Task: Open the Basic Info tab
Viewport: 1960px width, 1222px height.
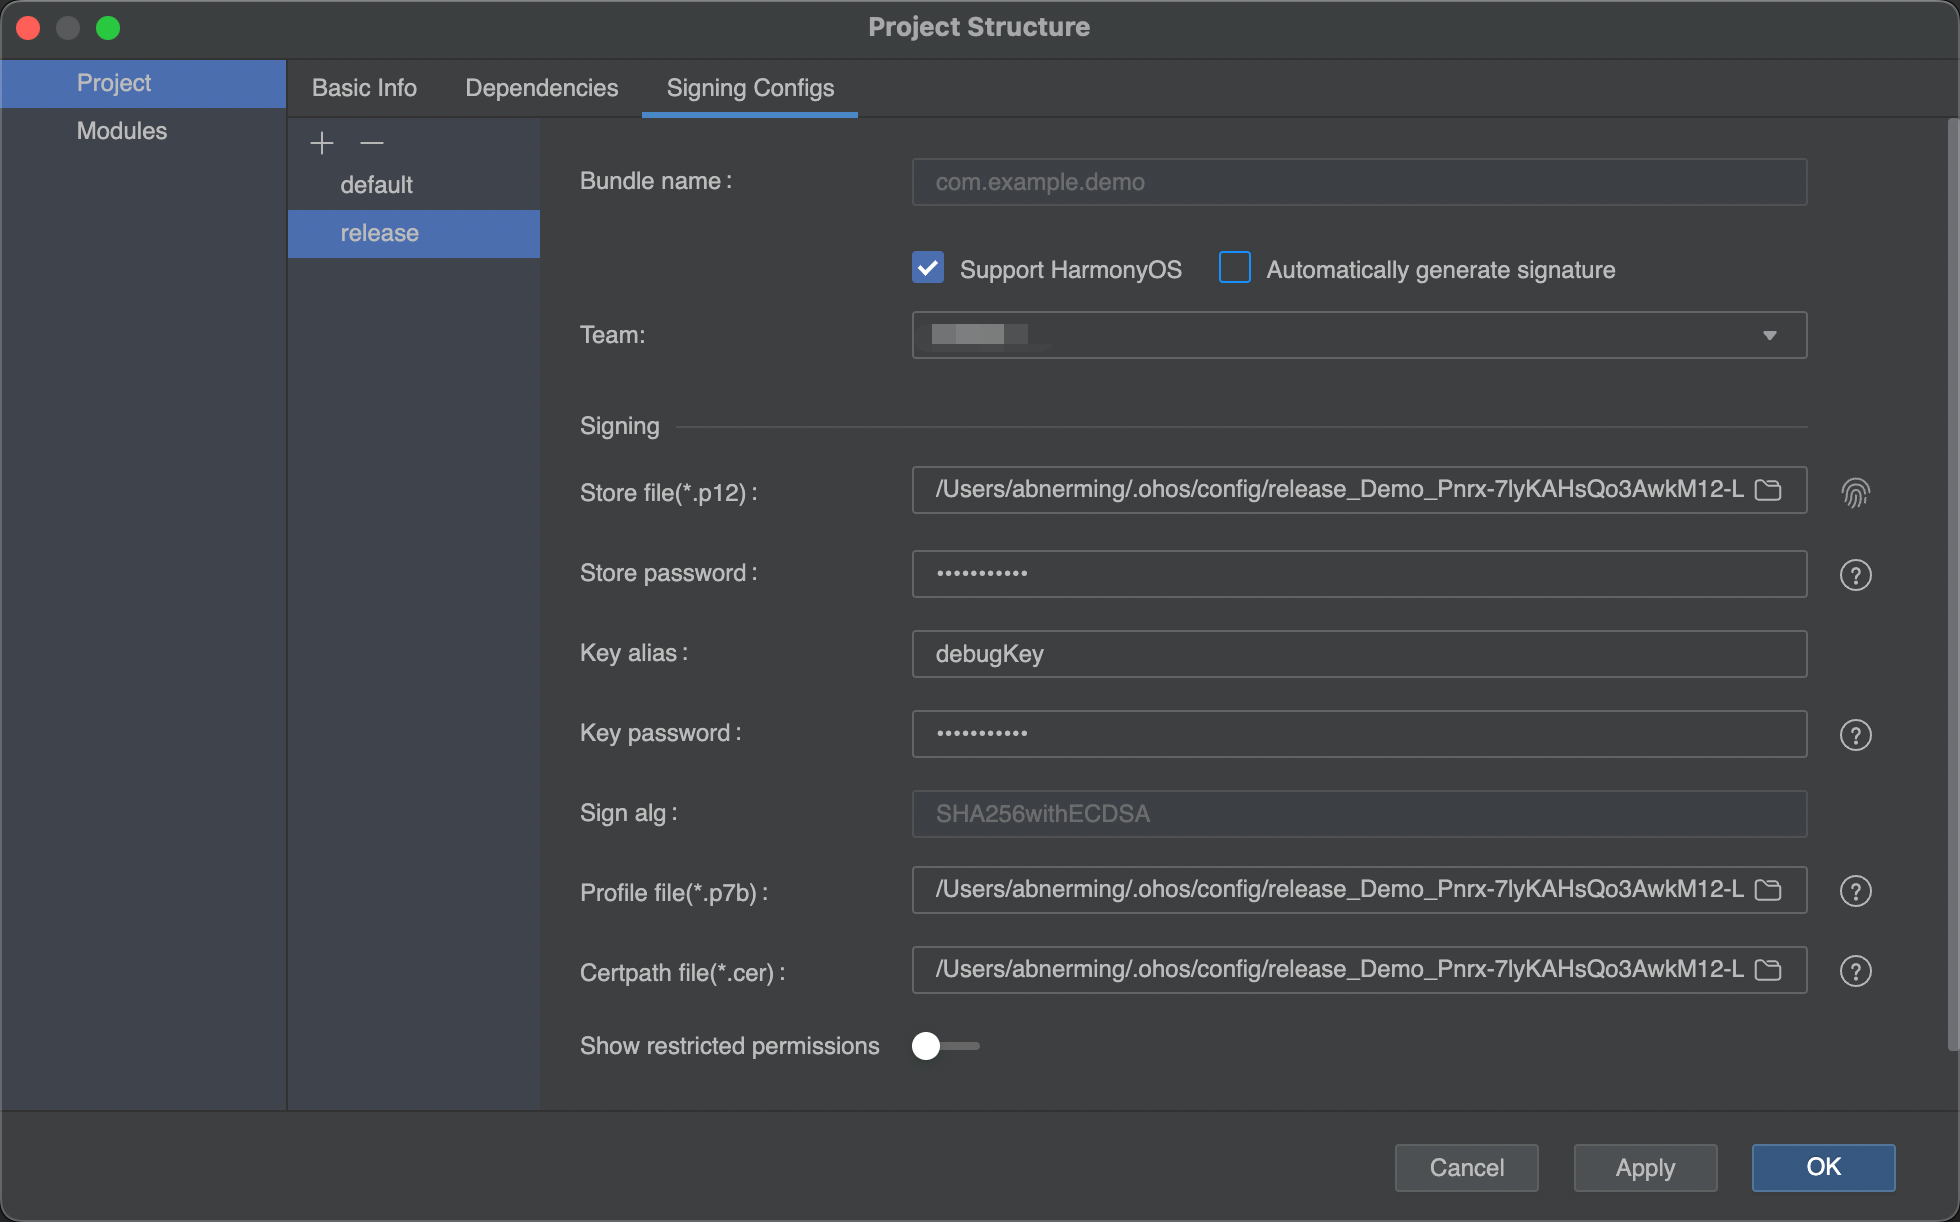Action: pos(364,88)
